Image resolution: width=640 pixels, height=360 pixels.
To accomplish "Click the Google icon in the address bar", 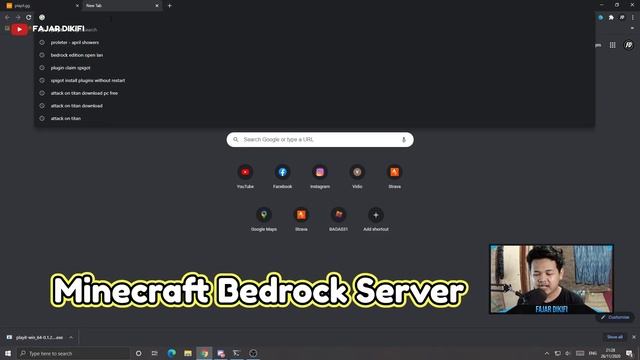I will click(x=42, y=18).
